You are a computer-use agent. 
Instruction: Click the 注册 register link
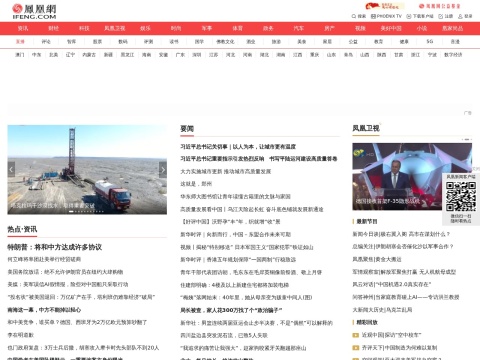tap(446, 16)
